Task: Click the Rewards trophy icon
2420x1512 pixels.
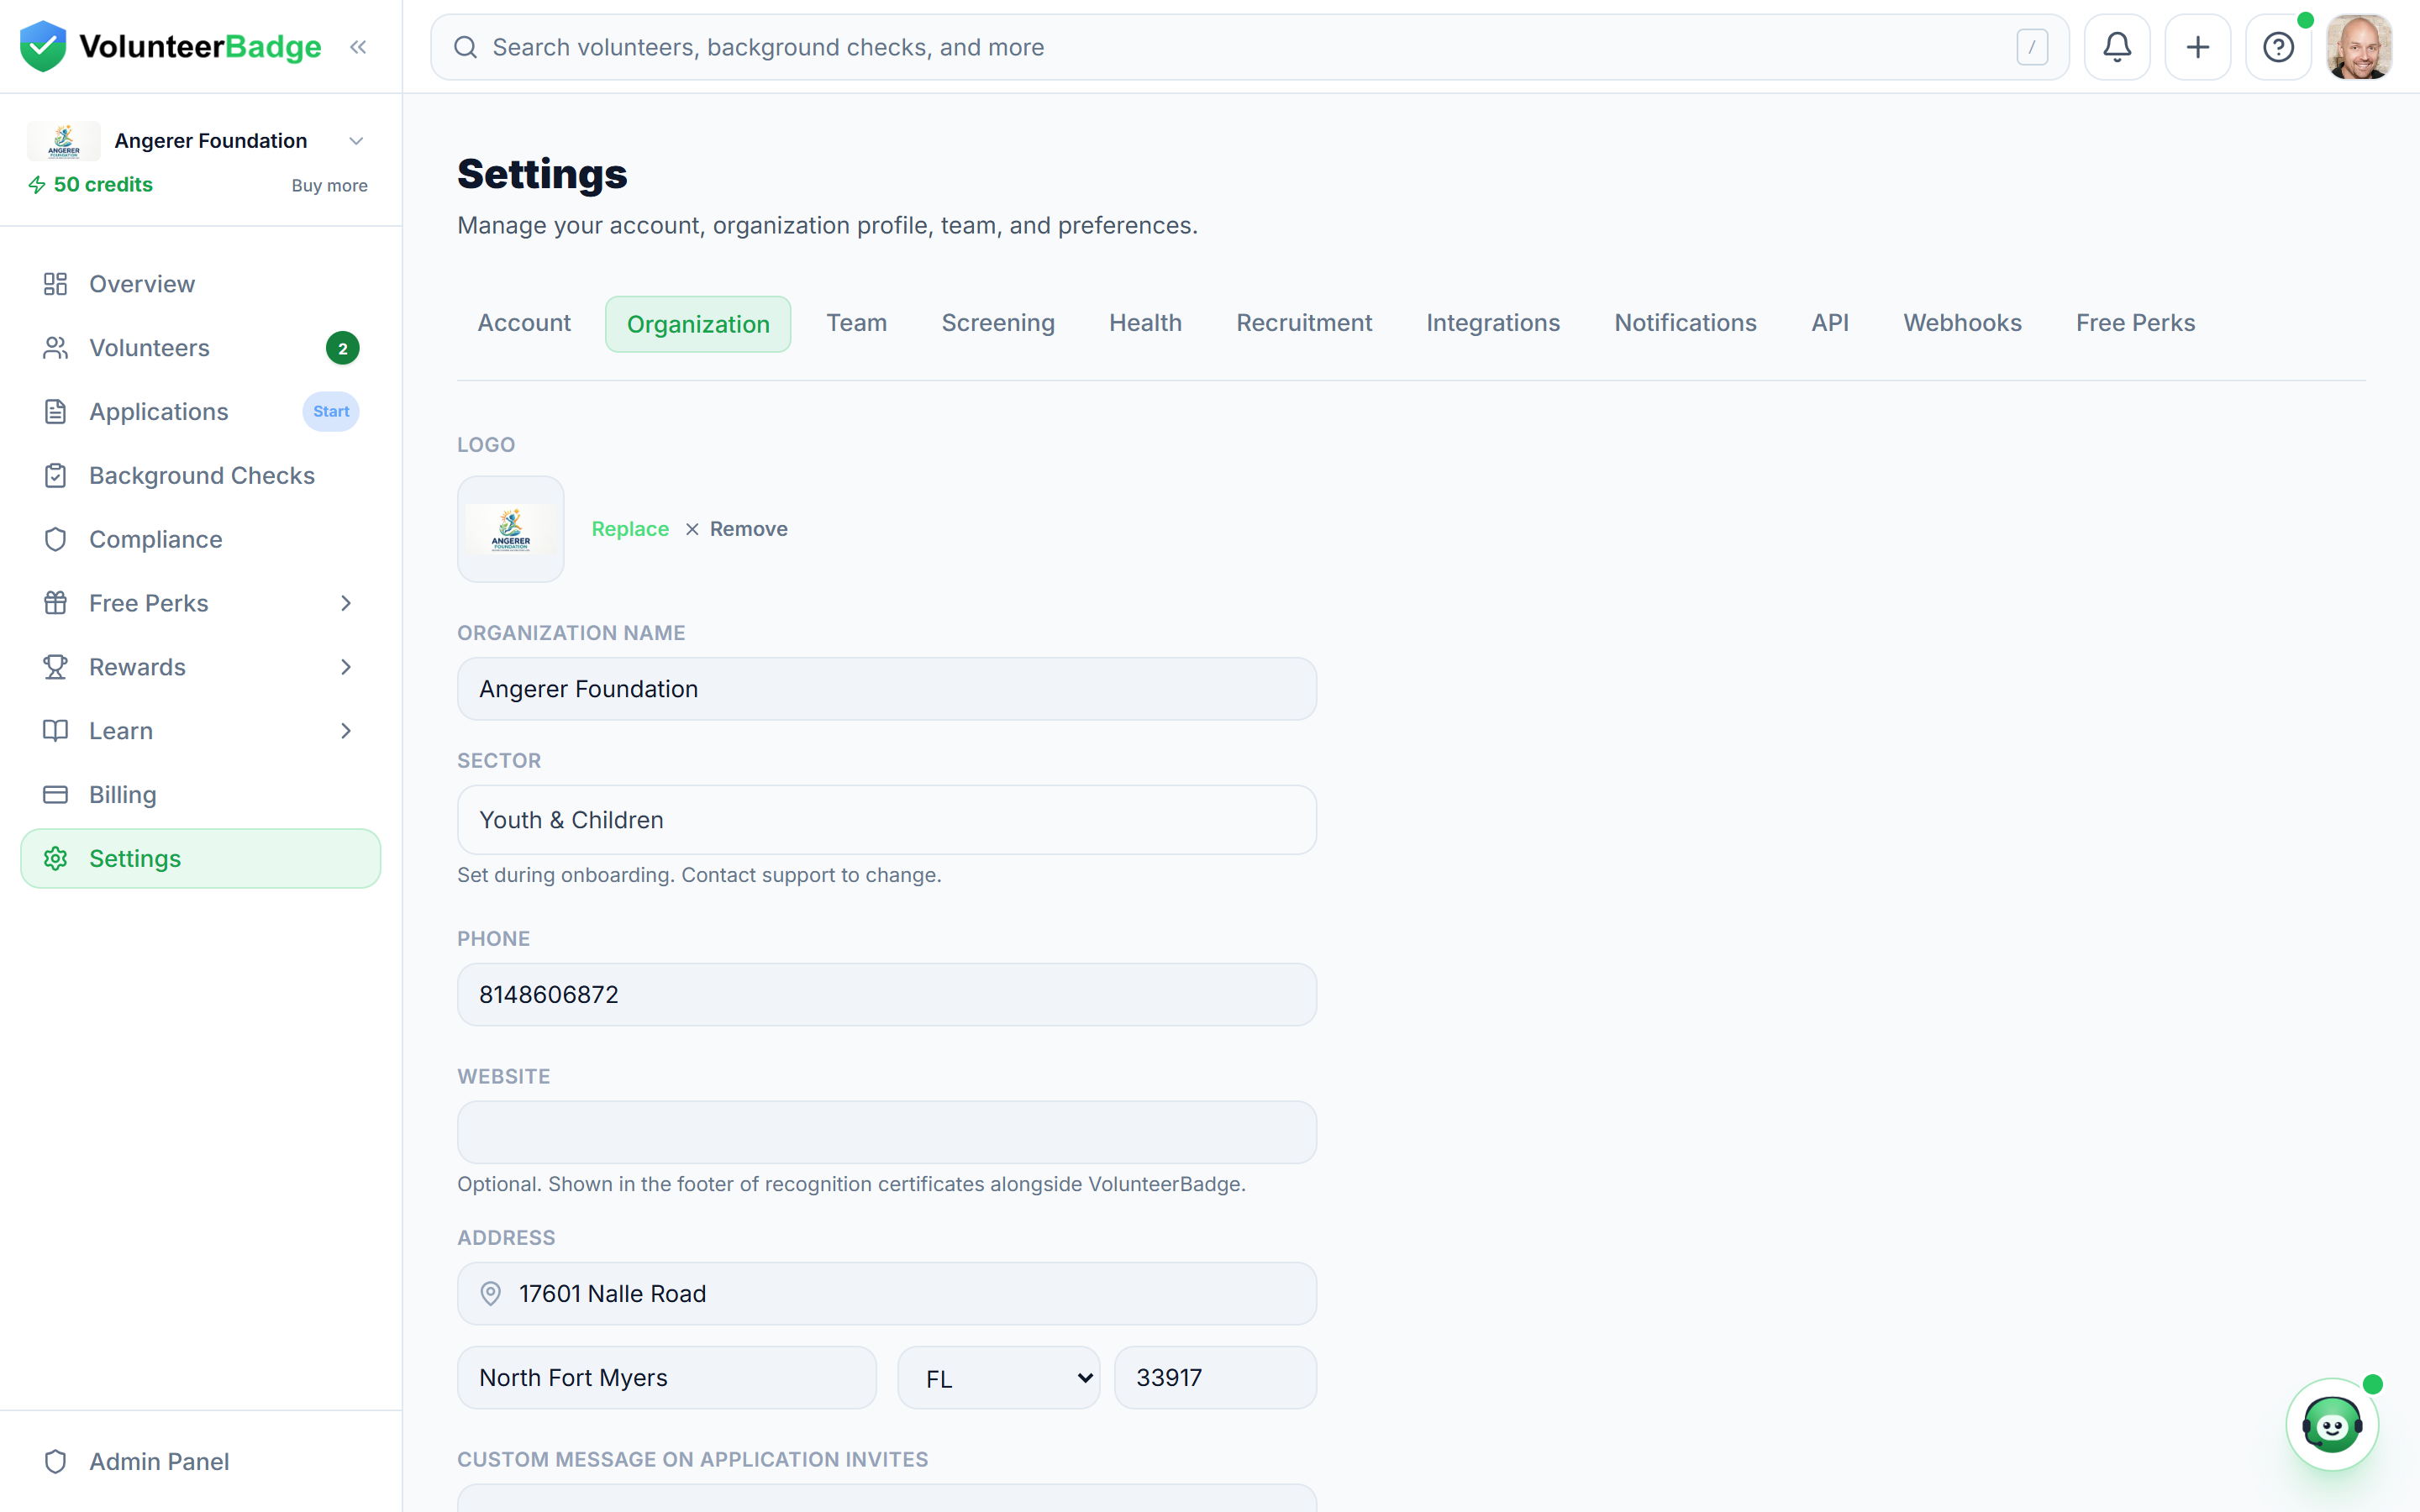Action: (x=55, y=667)
